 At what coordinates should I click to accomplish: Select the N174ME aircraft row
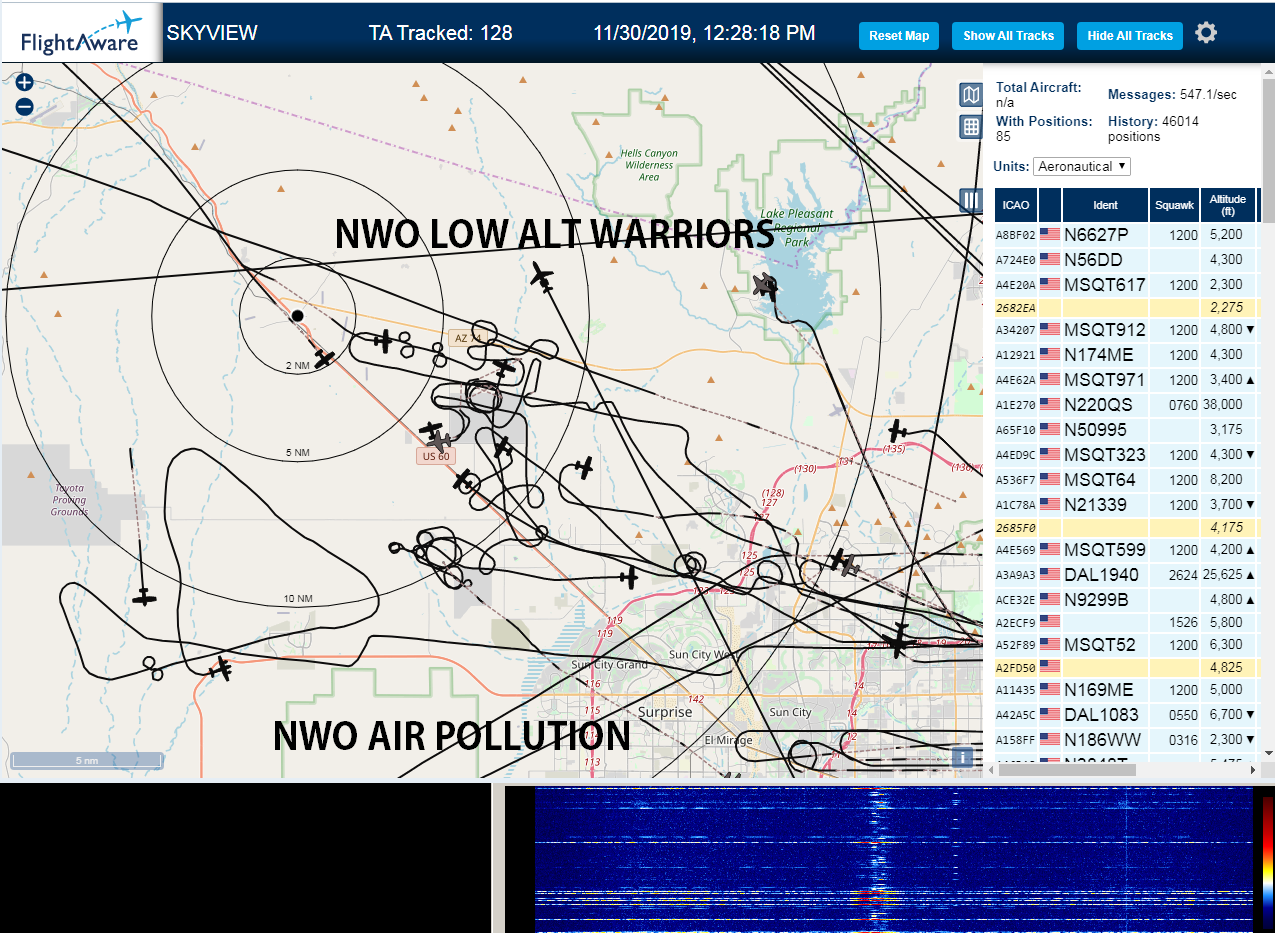tap(1126, 355)
